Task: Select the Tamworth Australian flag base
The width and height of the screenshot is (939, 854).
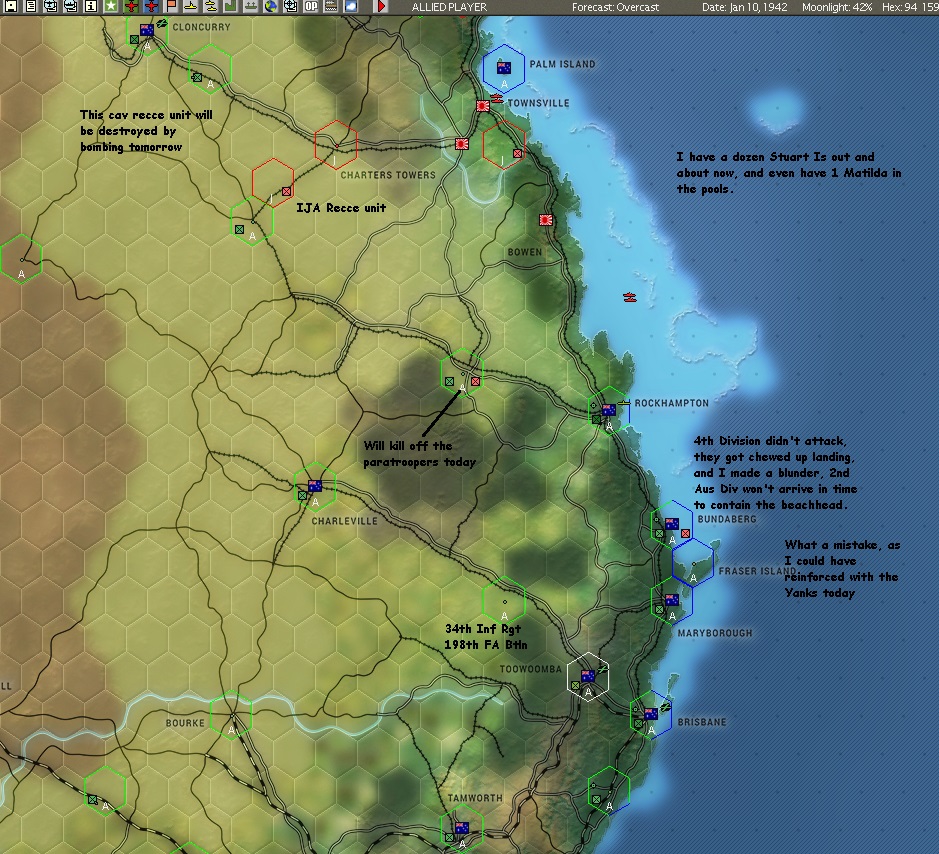Action: 462,828
